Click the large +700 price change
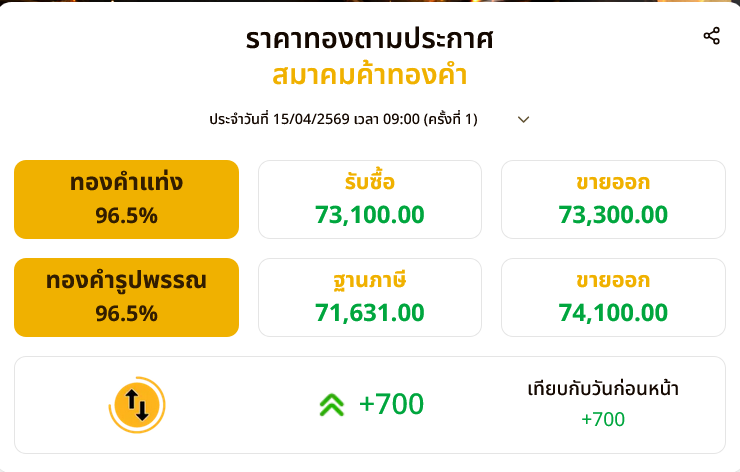This screenshot has height=472, width=740. pyautogui.click(x=391, y=404)
